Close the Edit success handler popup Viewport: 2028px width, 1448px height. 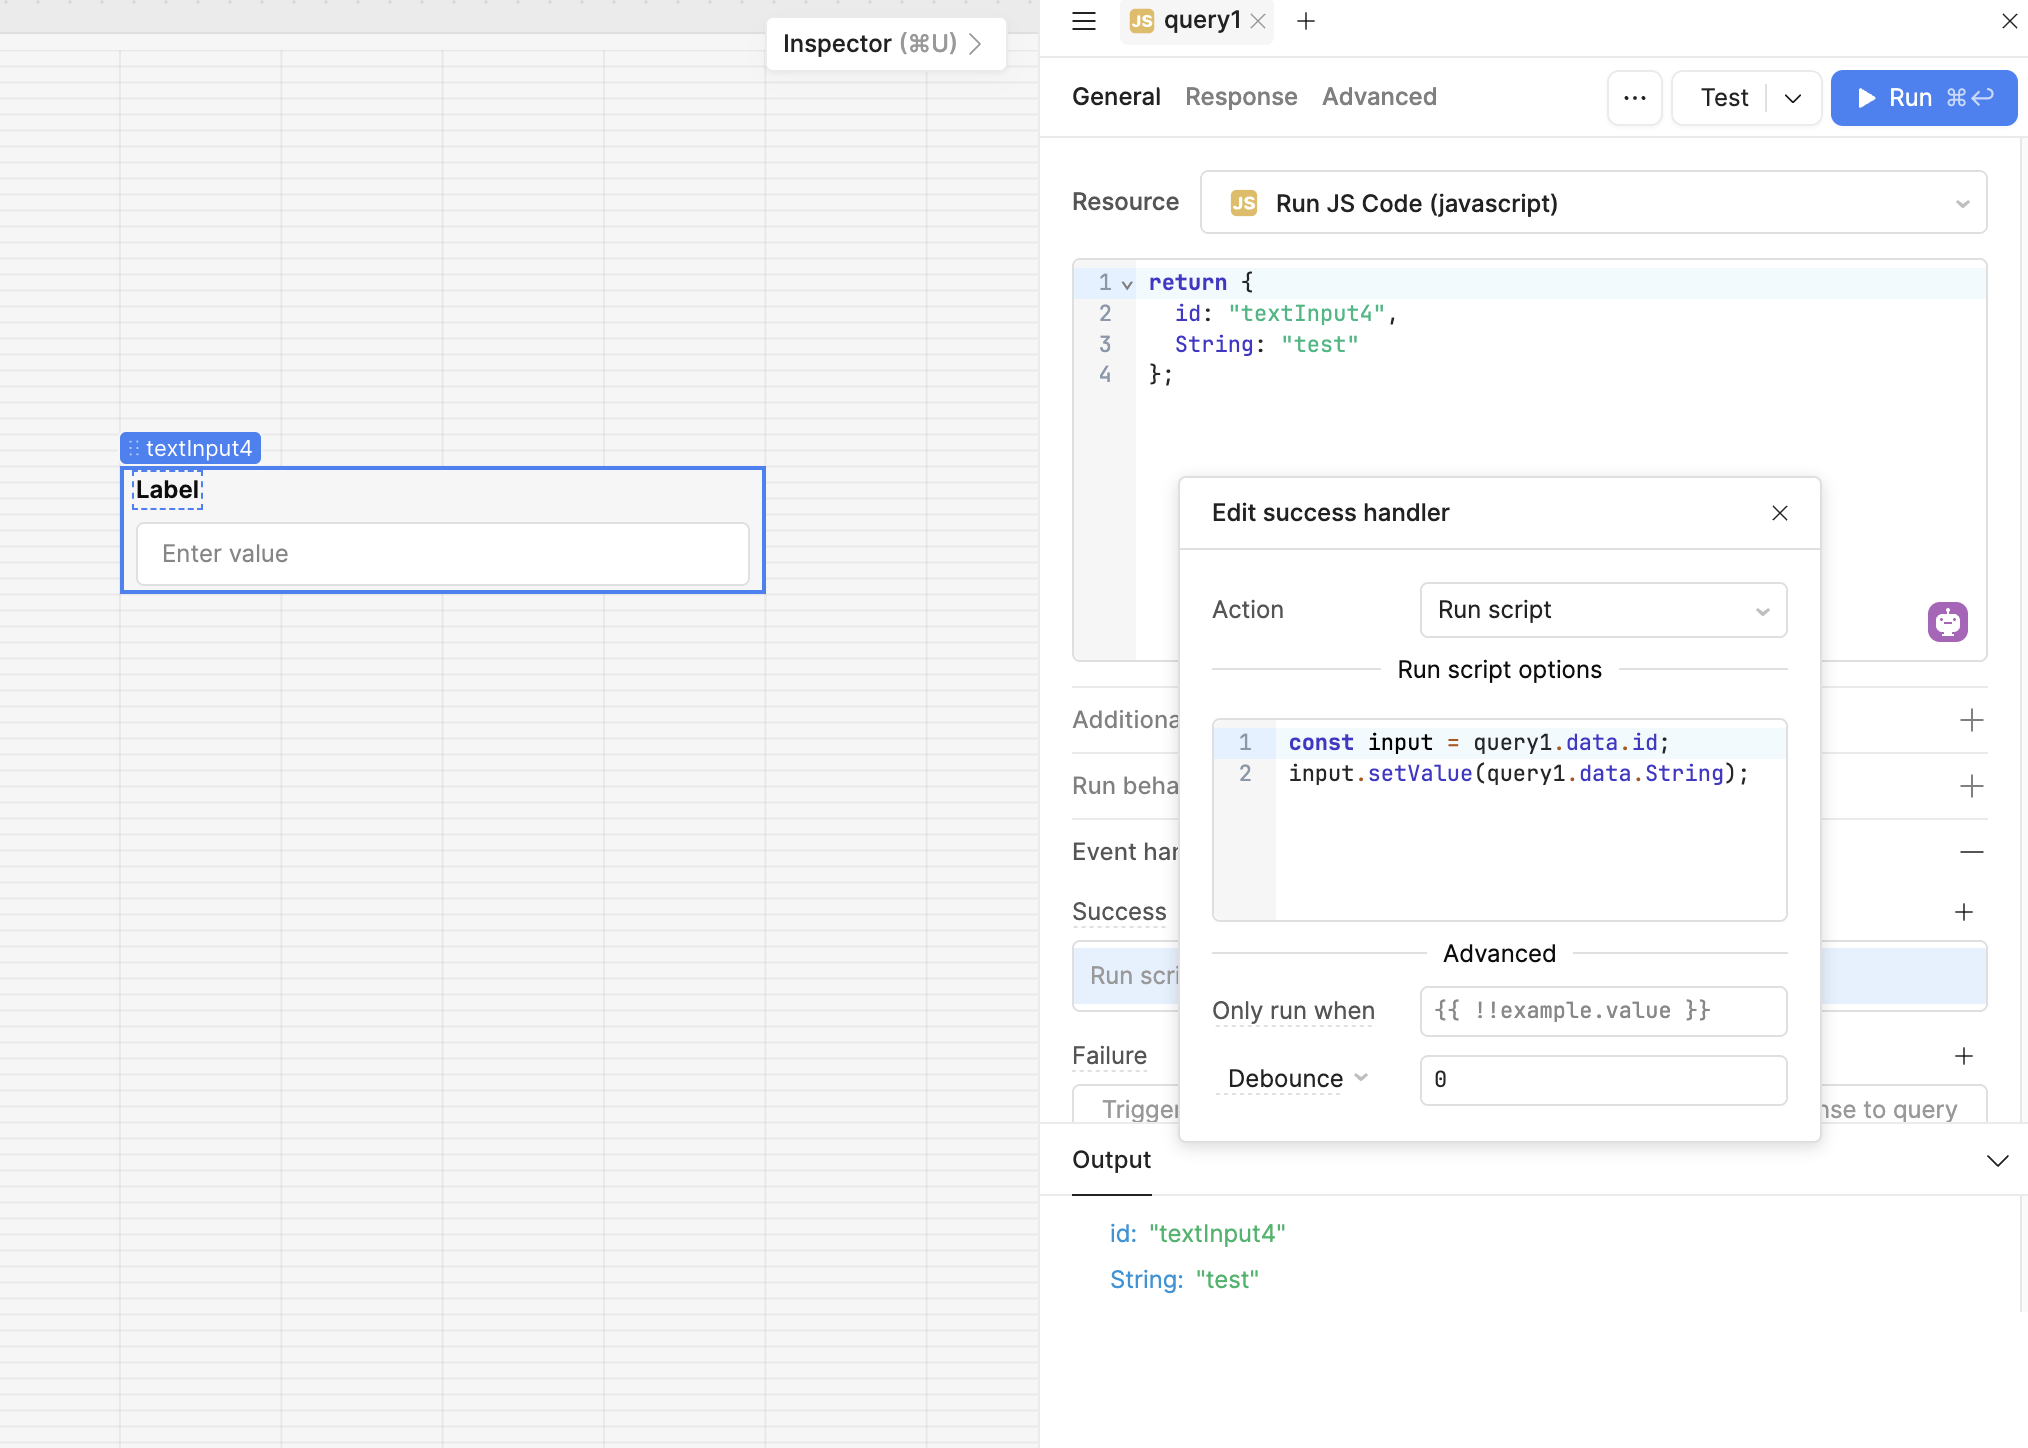[x=1779, y=513]
